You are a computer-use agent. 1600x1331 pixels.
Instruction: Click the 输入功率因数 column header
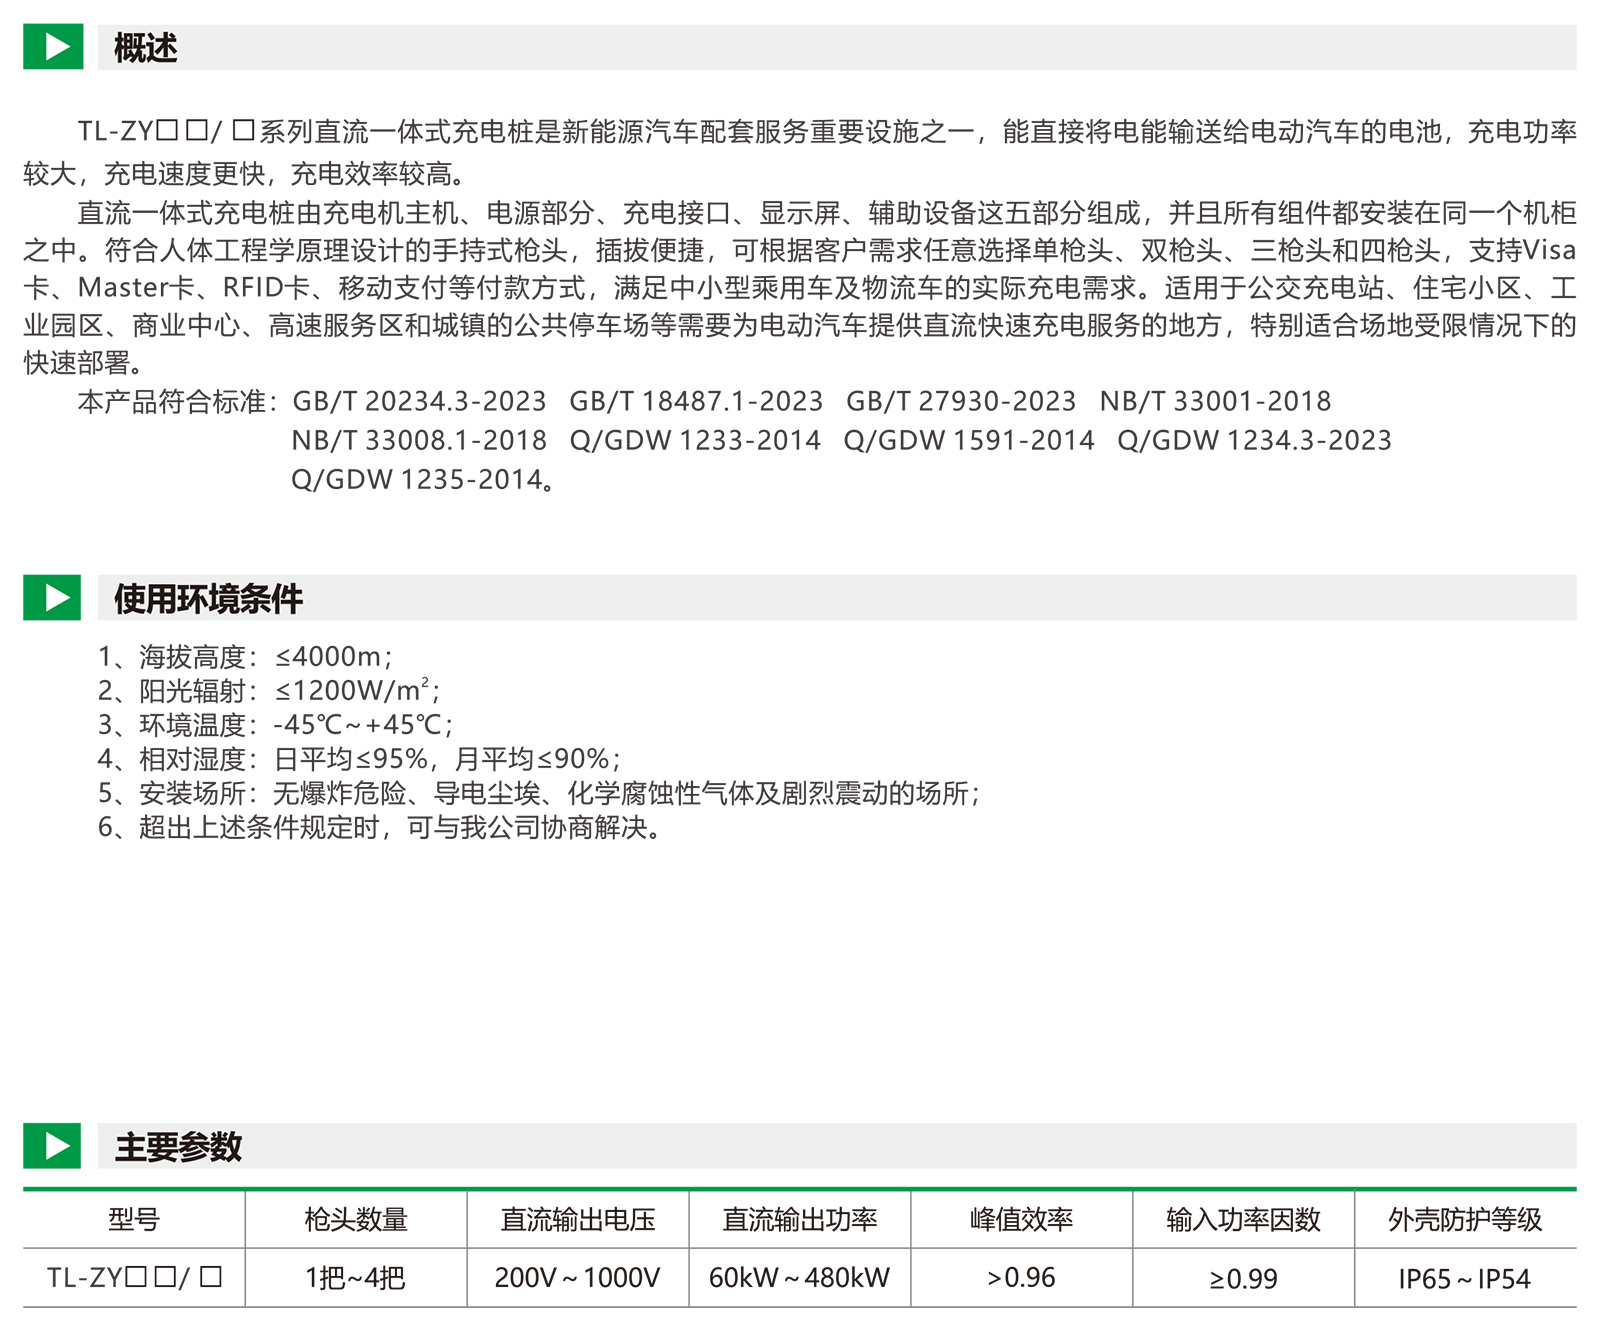pyautogui.click(x=1243, y=1220)
